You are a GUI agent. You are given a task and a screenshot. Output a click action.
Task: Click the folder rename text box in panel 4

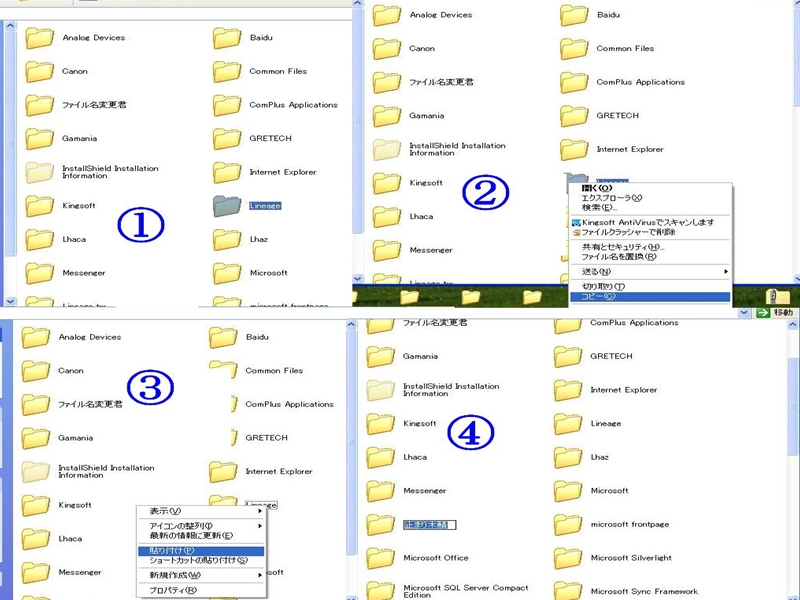(429, 524)
